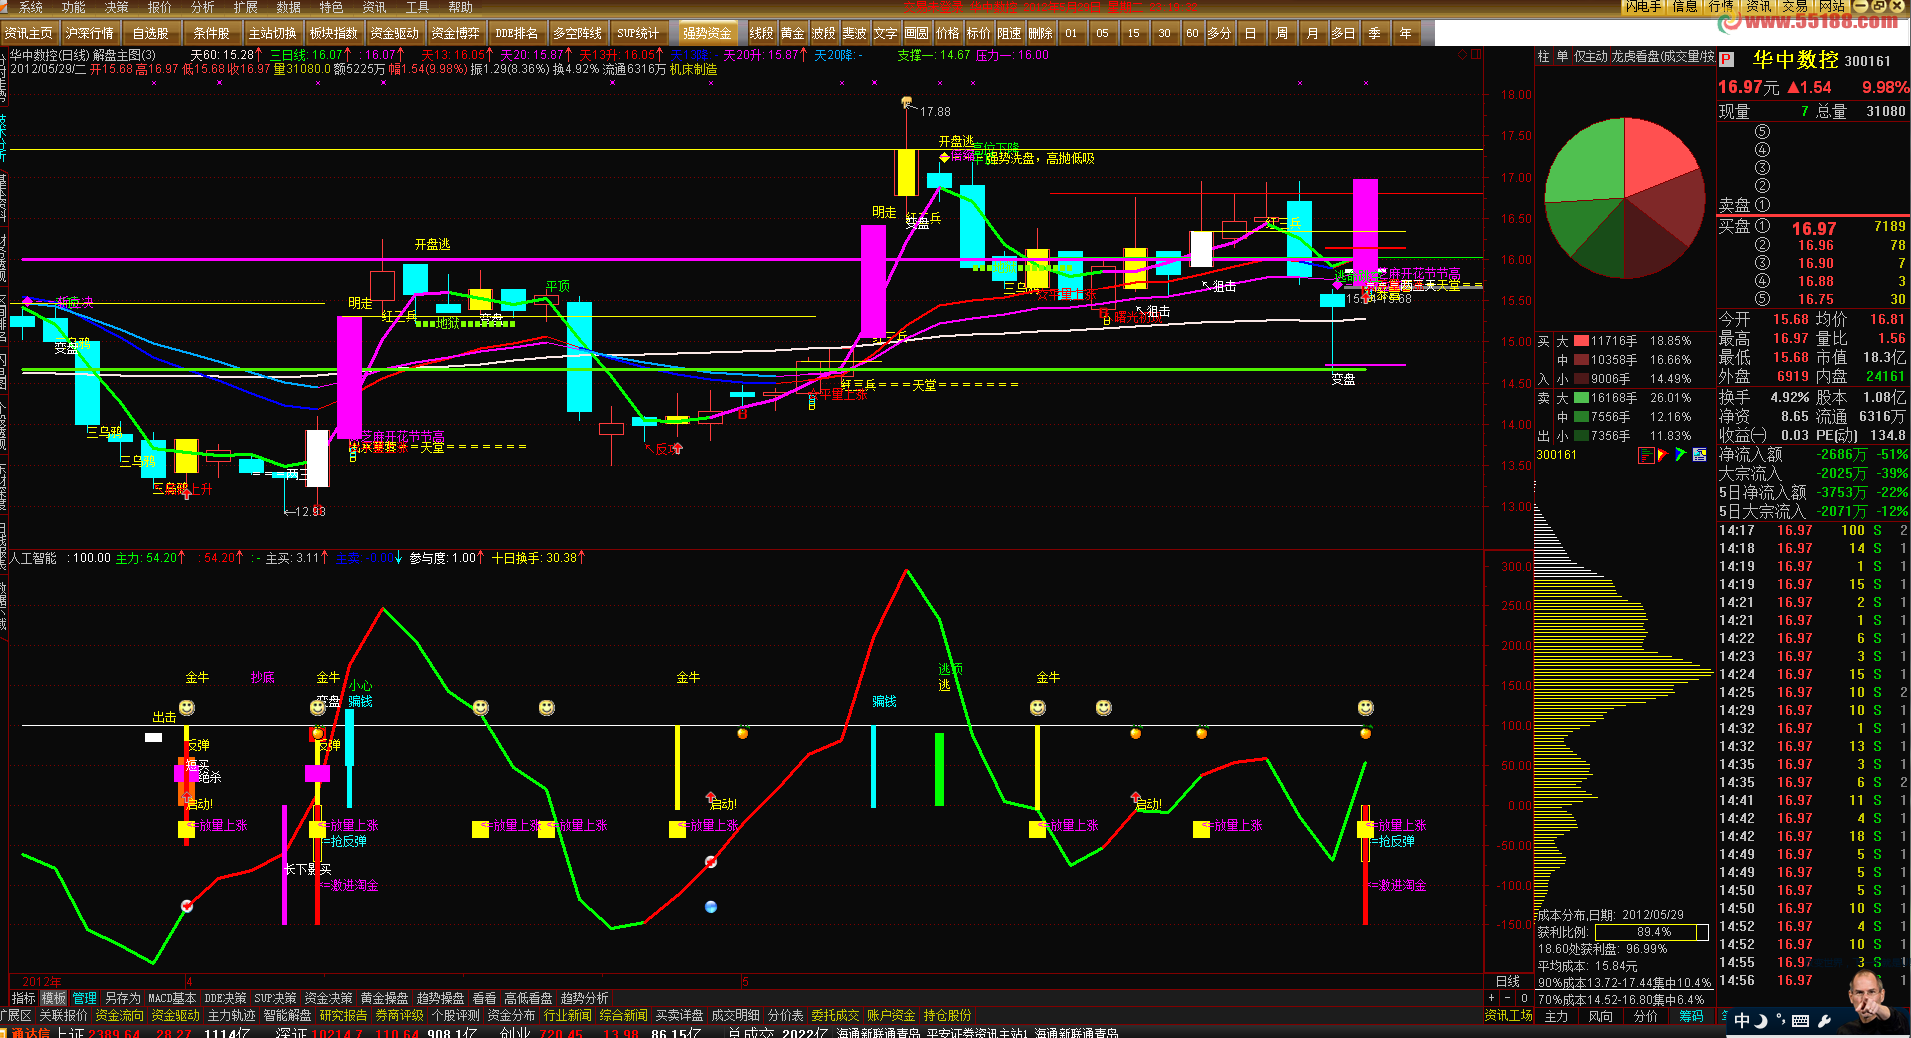
Task: Switch to the 模板 tab
Action: coord(53,998)
